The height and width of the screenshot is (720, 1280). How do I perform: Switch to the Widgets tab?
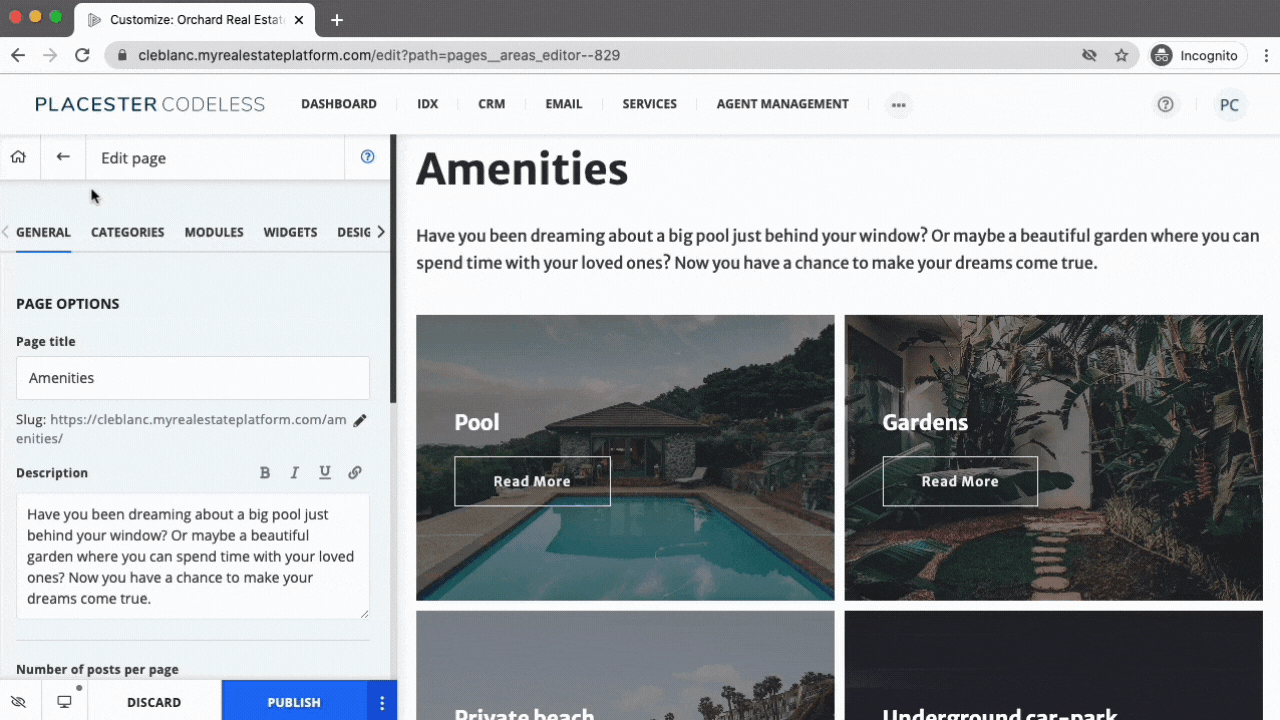[x=290, y=232]
